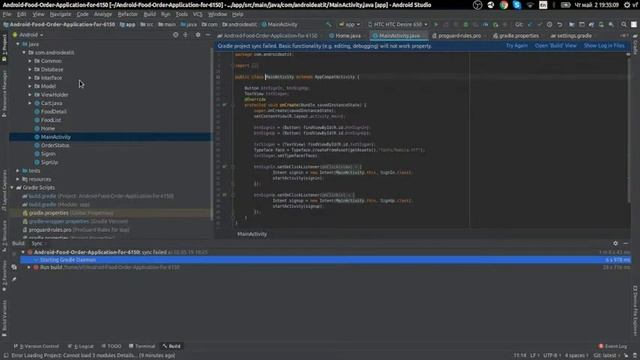640x360 pixels.
Task: Expand the Run build node
Action: tap(29, 267)
